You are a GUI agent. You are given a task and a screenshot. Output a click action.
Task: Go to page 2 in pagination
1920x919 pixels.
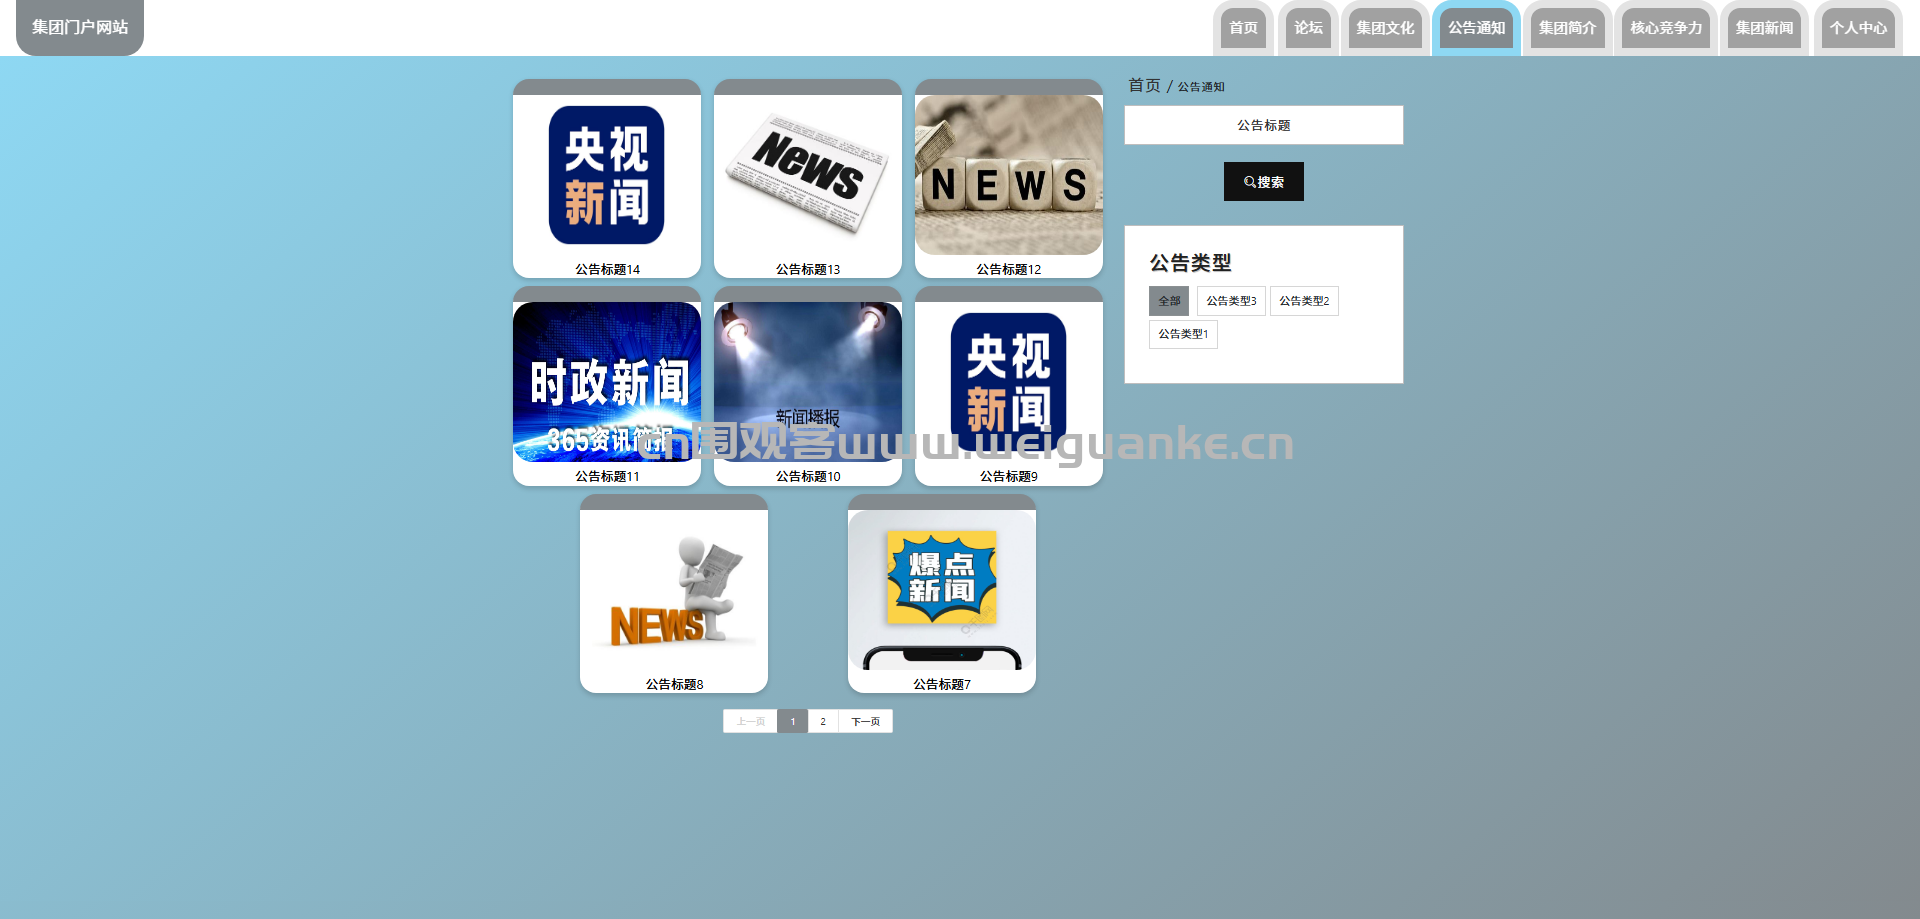(x=823, y=721)
